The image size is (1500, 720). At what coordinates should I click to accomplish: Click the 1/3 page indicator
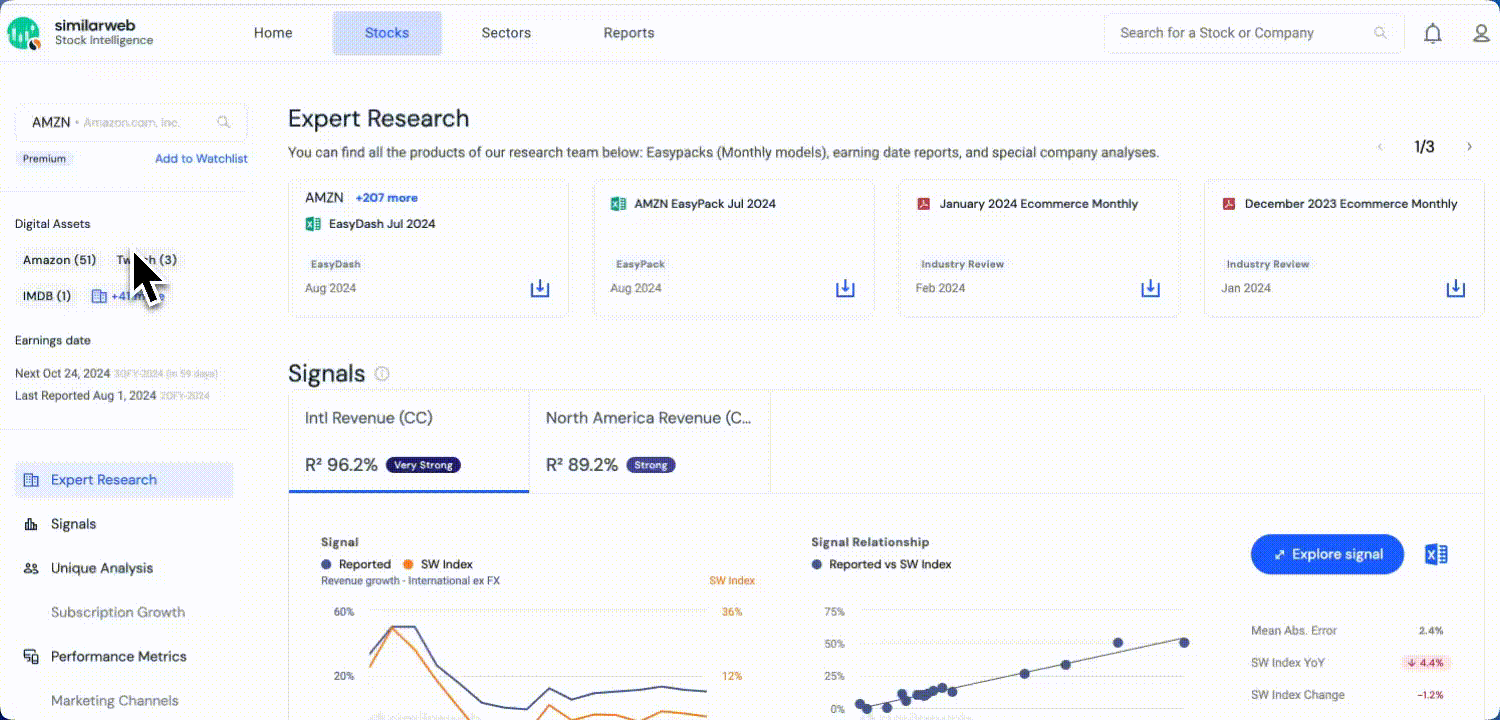[x=1424, y=147]
